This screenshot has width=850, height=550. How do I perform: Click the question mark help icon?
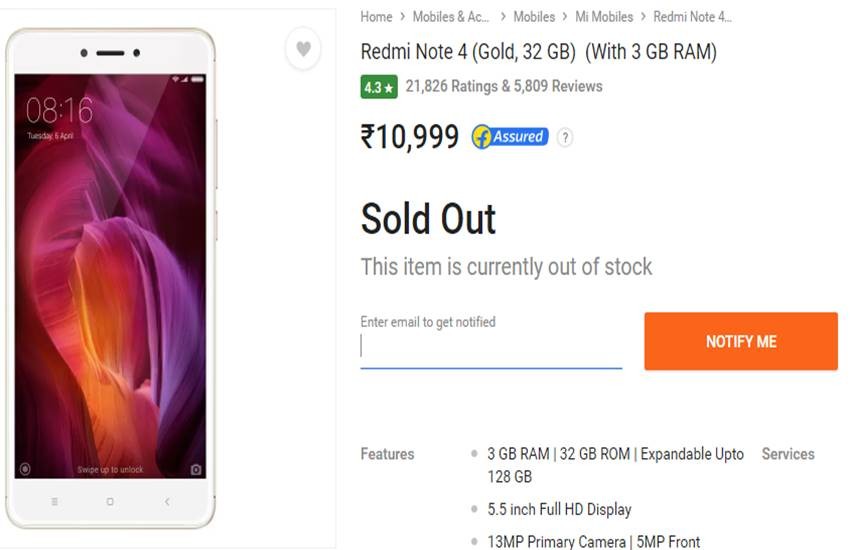(x=565, y=138)
